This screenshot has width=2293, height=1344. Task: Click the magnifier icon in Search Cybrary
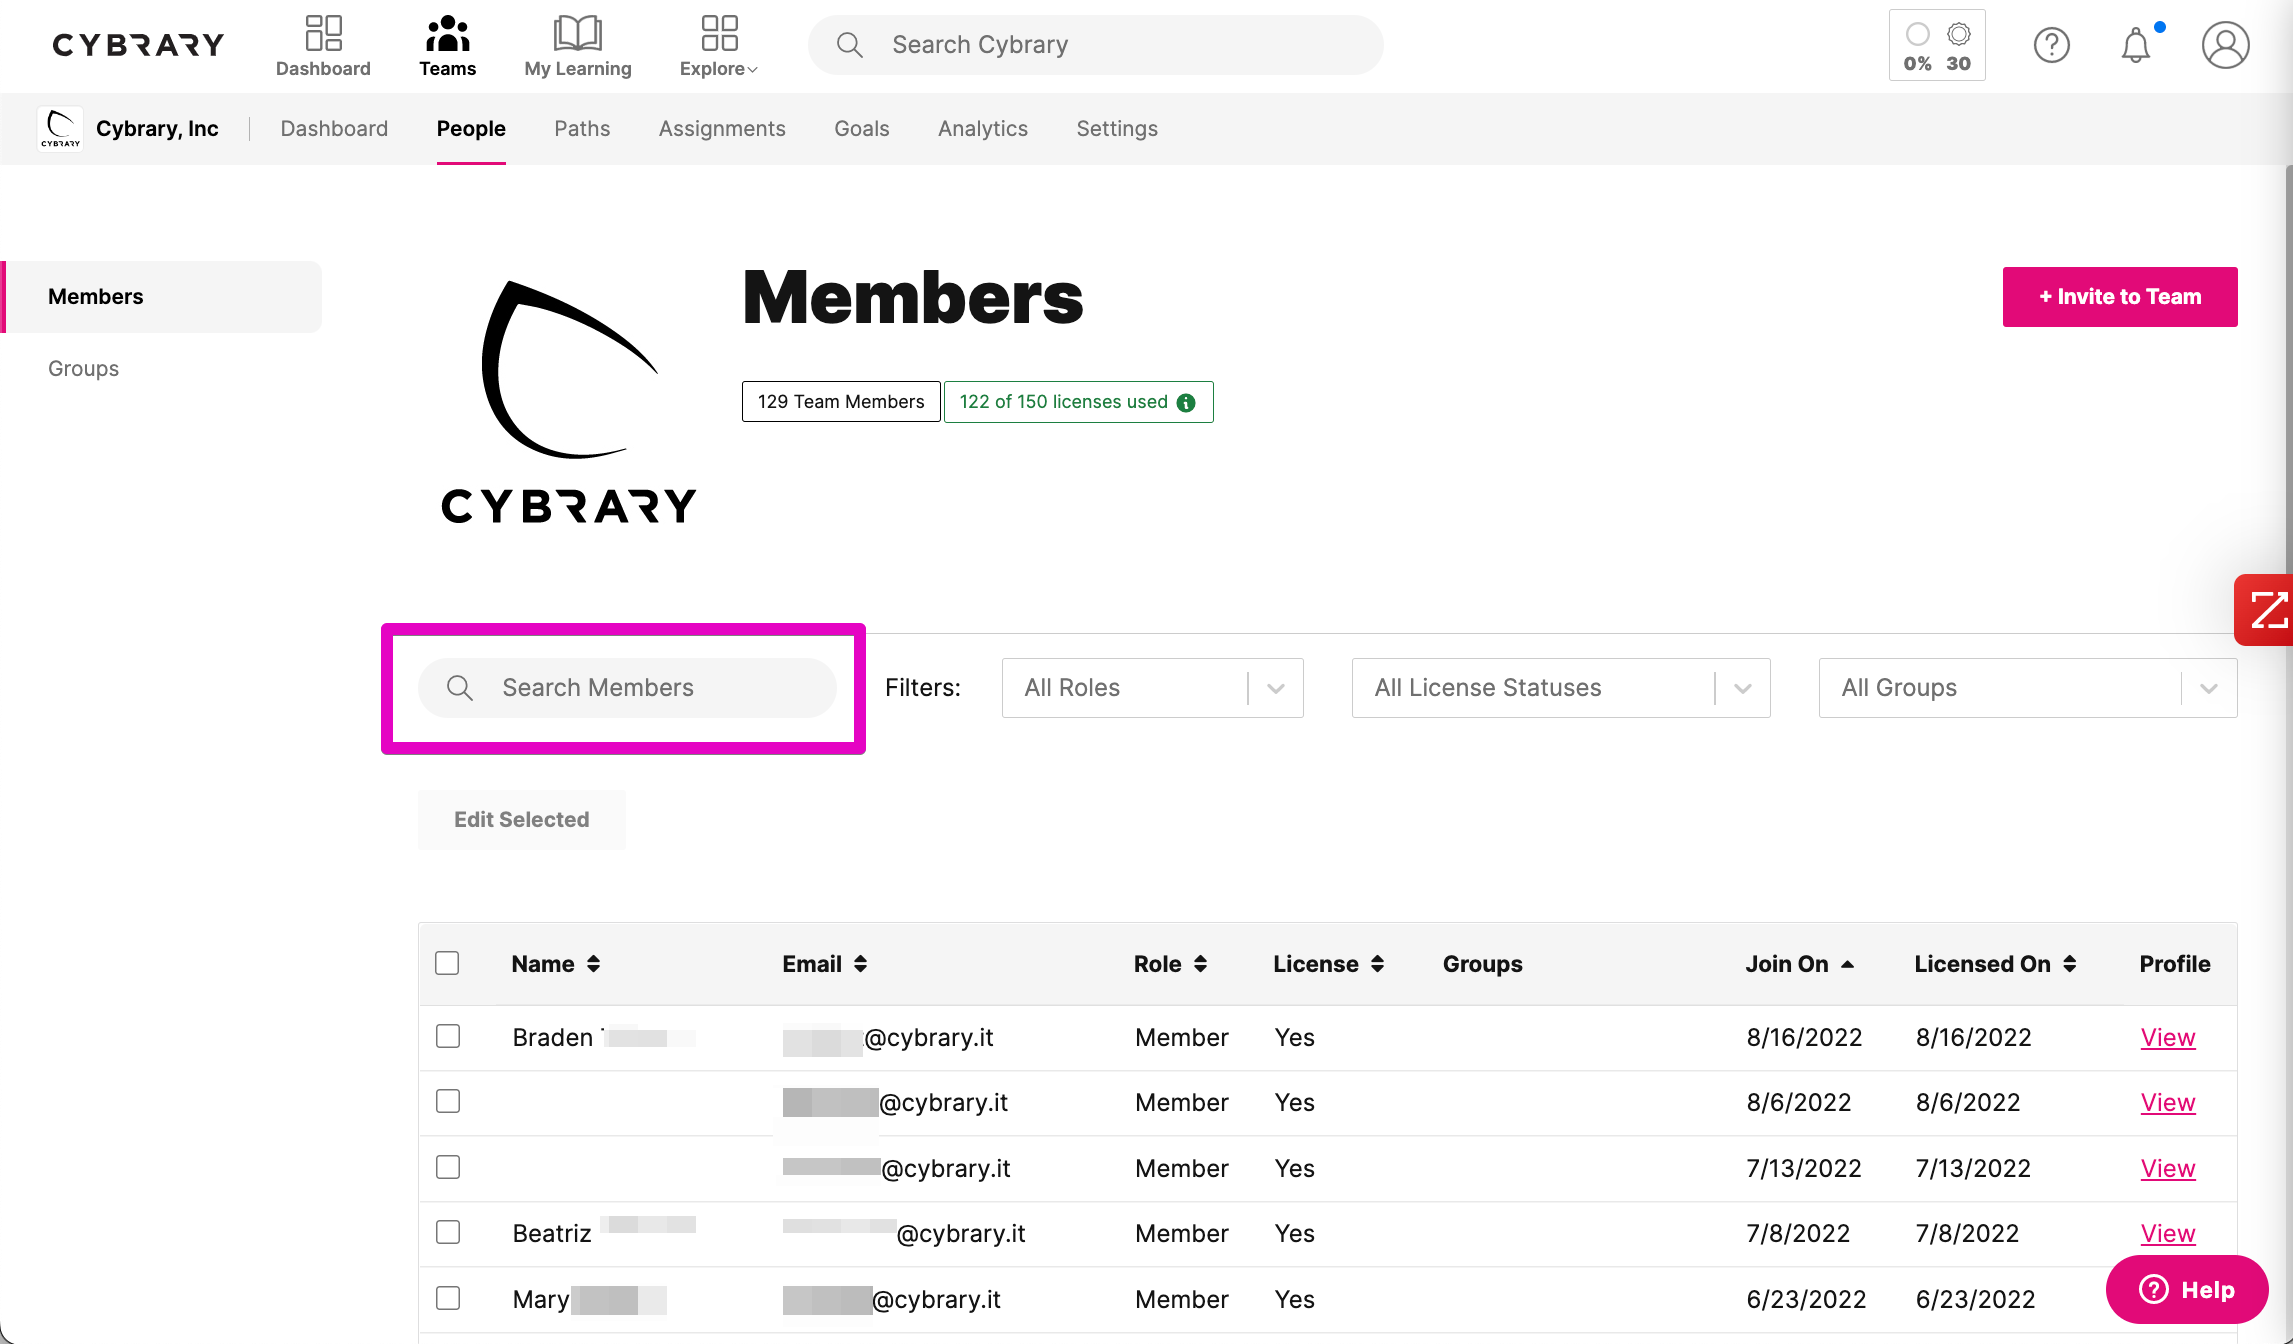(x=850, y=45)
